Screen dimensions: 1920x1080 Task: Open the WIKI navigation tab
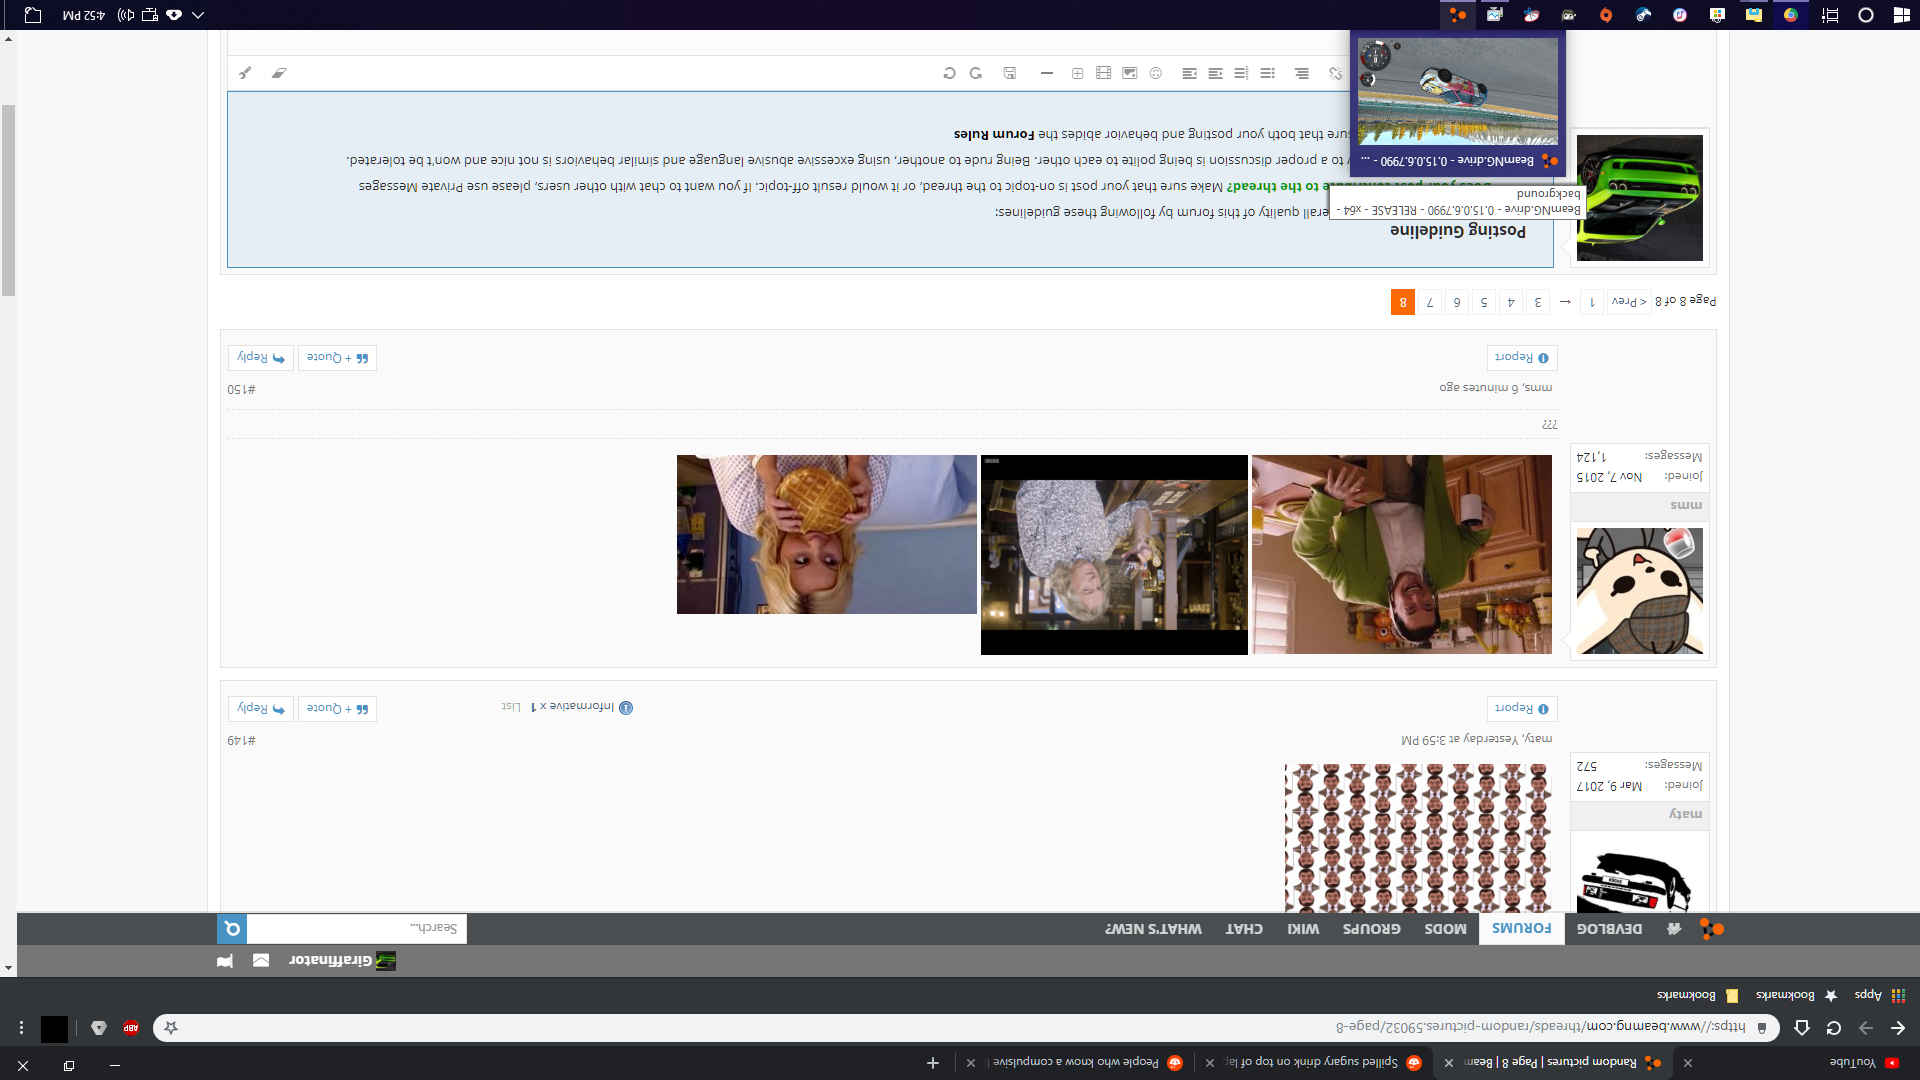1302,929
